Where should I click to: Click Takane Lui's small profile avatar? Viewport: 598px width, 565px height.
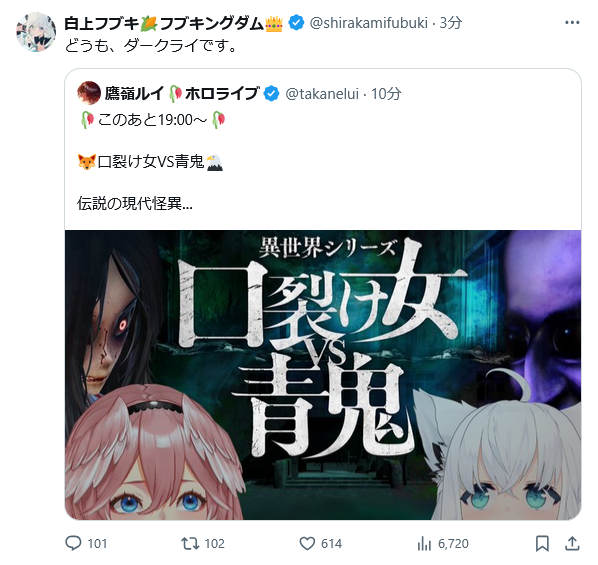89,93
